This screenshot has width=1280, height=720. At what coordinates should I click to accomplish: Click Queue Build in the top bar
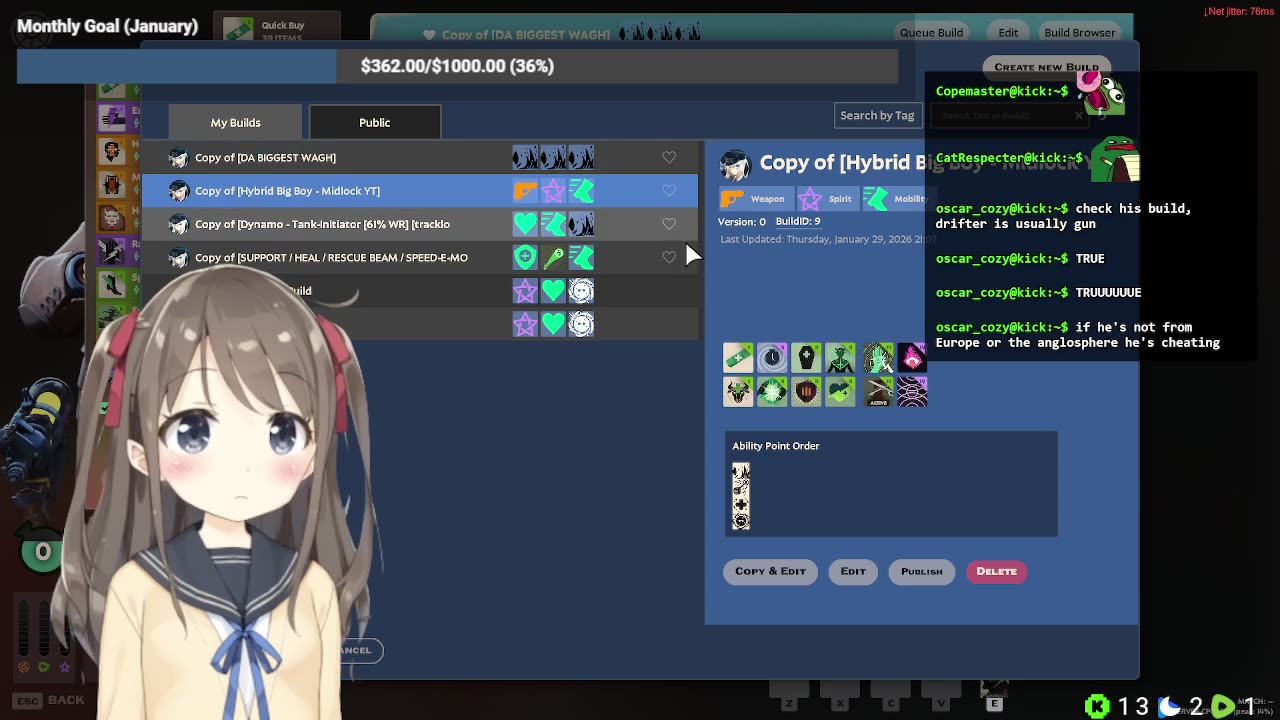point(931,32)
